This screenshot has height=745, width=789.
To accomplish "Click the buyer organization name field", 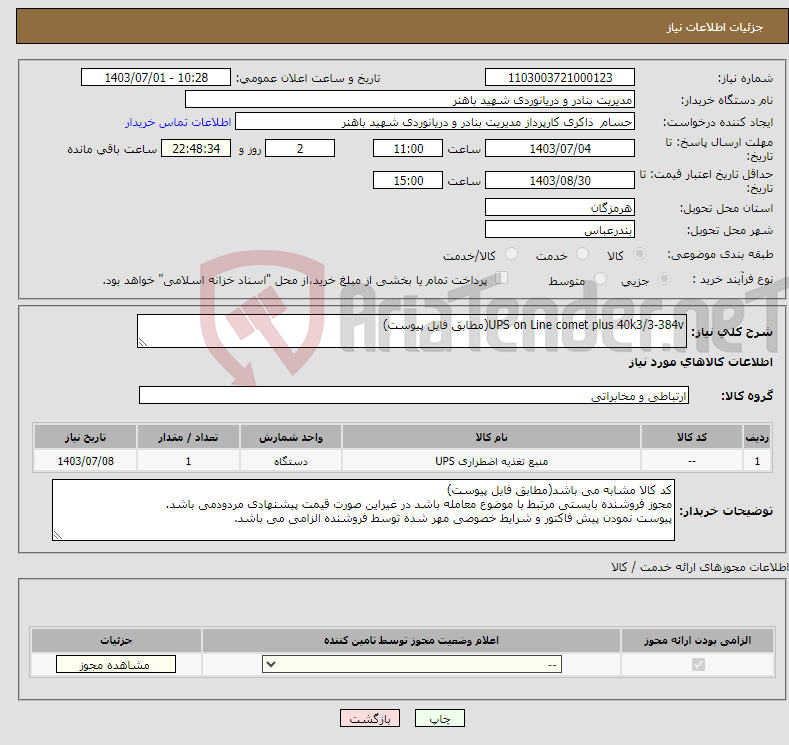I will pos(410,100).
